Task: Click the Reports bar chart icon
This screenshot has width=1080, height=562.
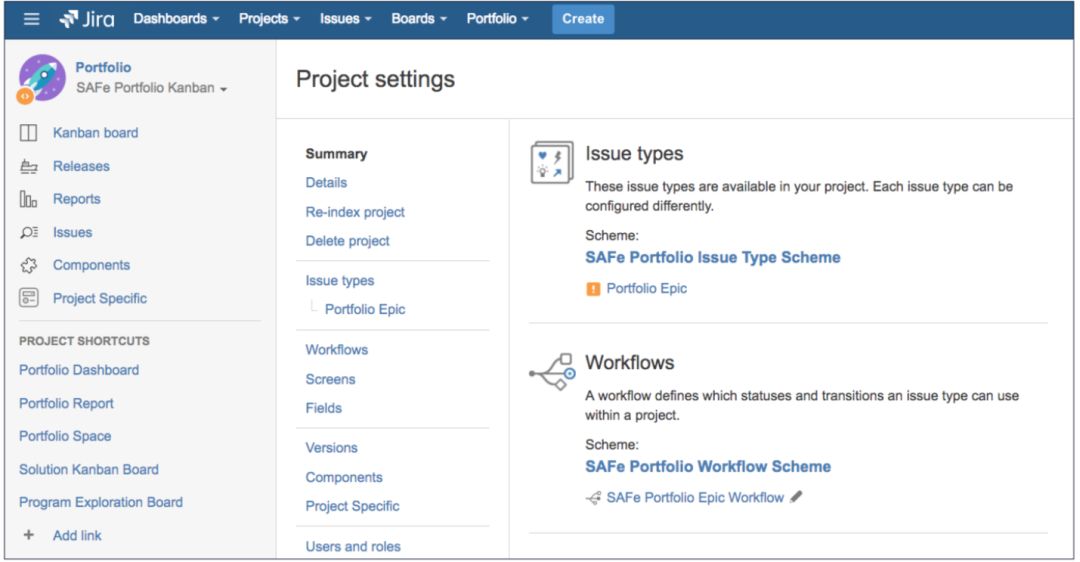Action: [28, 199]
